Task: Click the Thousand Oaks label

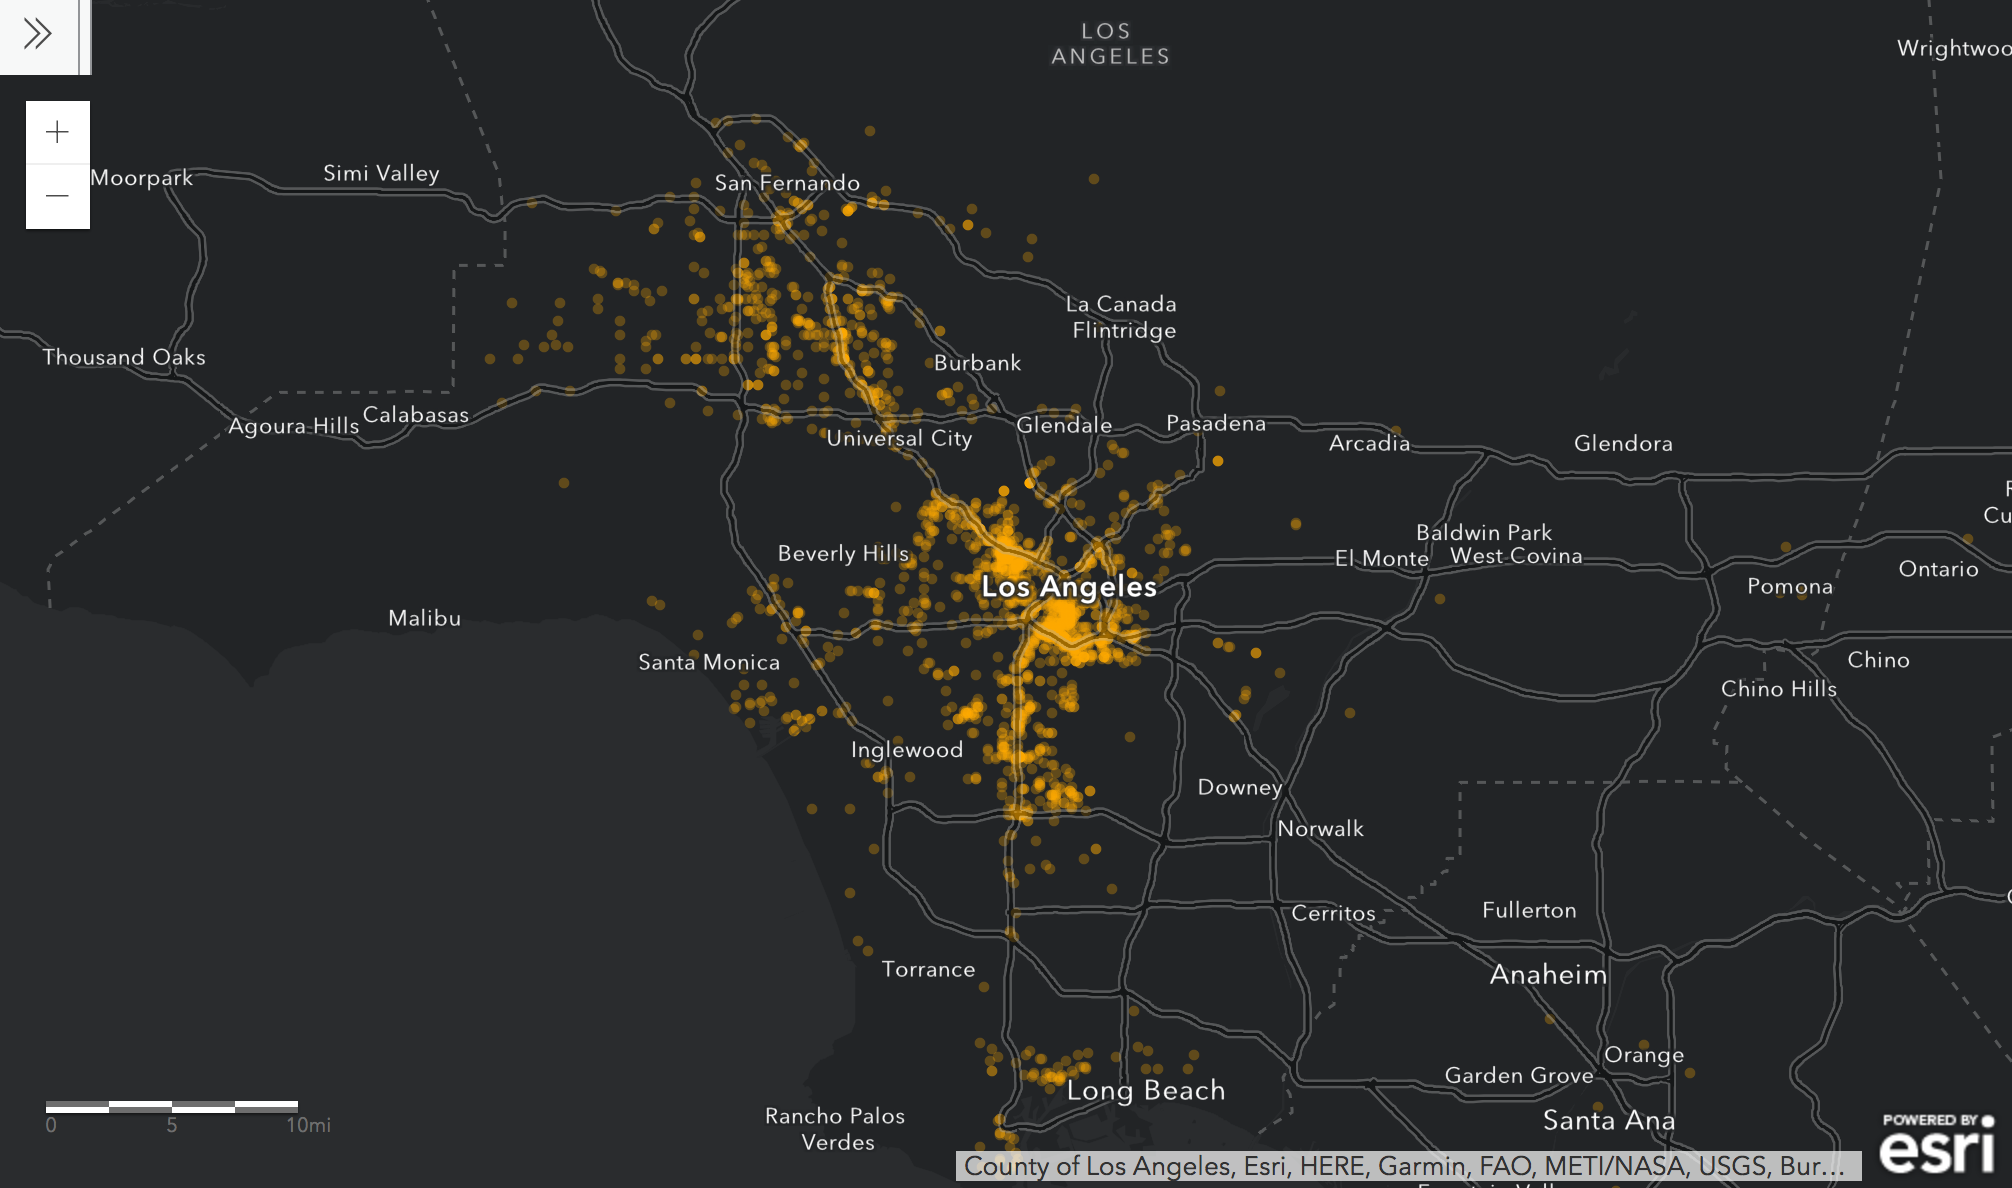Action: point(124,357)
